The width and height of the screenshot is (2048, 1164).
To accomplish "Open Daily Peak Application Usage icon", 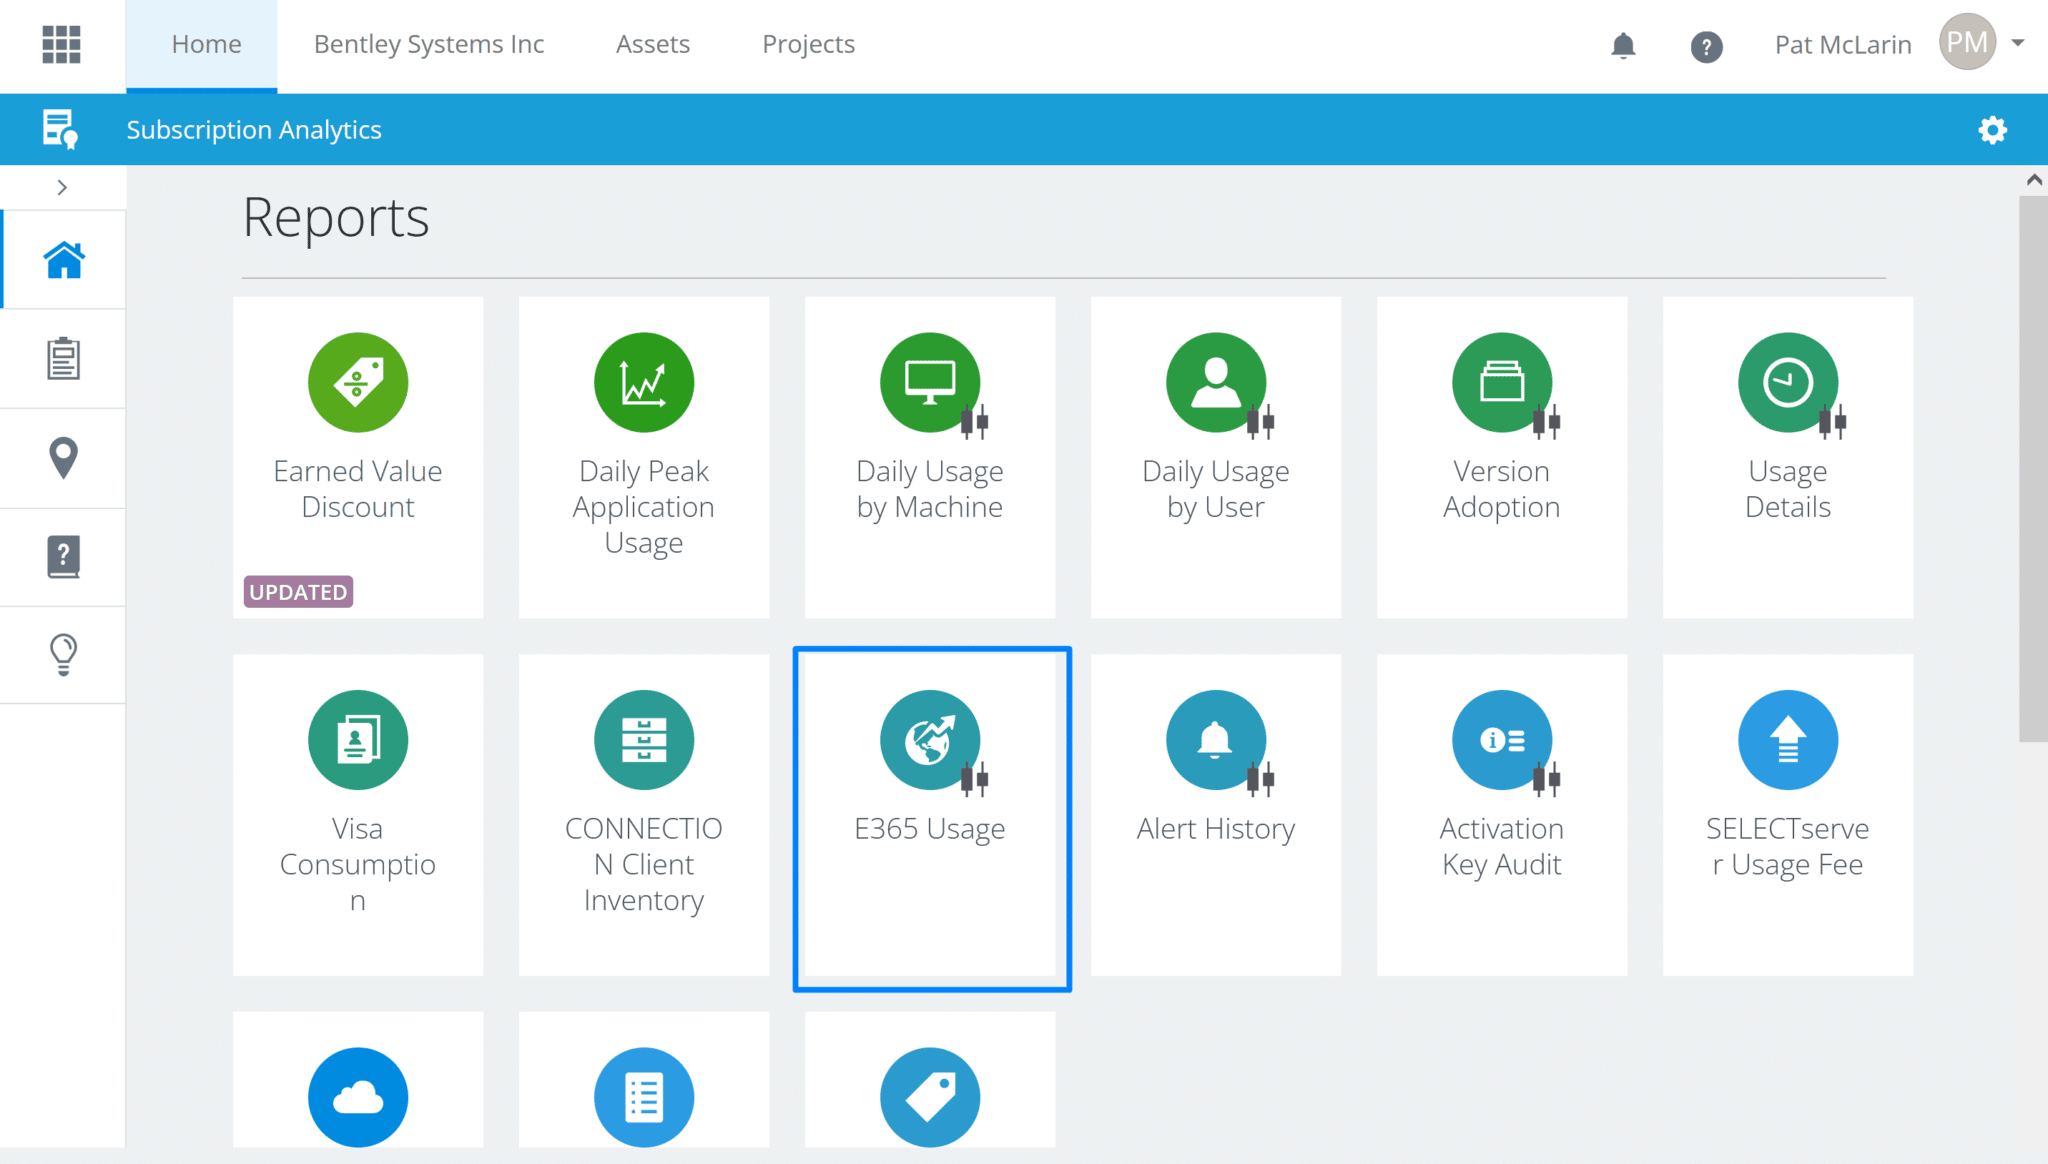I will tap(644, 382).
